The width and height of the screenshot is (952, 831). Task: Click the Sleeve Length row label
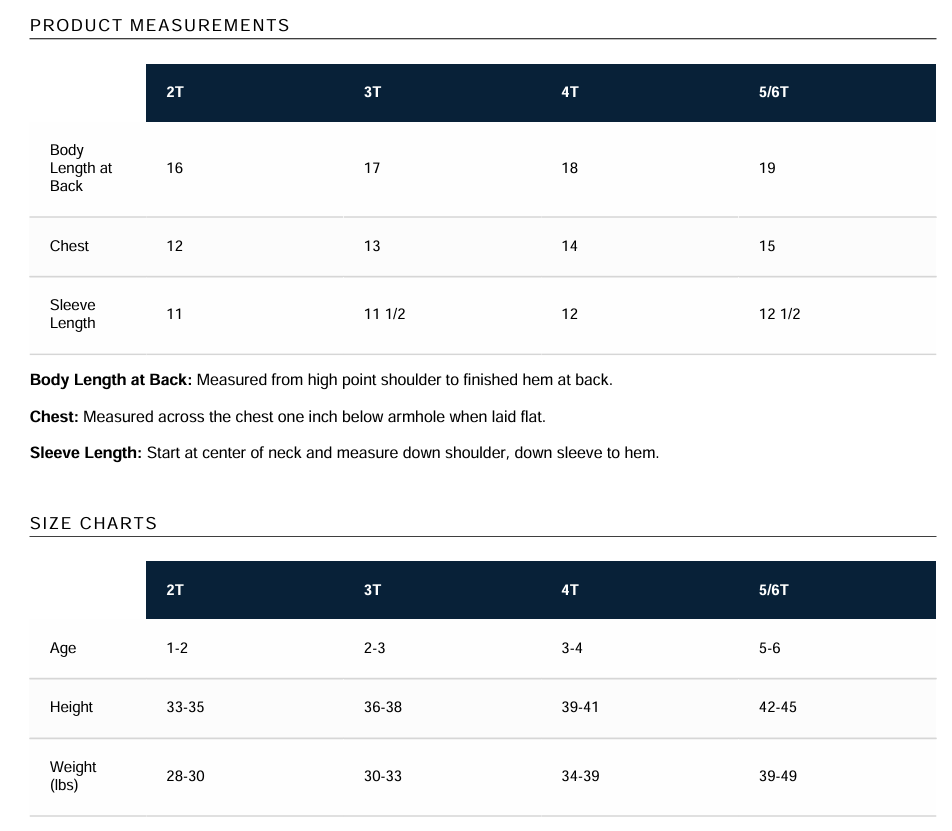[x=73, y=314]
